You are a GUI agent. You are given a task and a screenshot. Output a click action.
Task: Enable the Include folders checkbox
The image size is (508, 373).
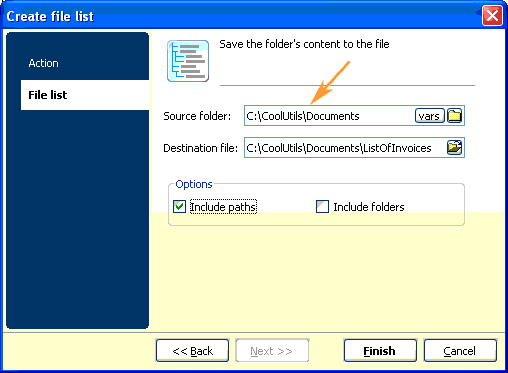[x=322, y=207]
